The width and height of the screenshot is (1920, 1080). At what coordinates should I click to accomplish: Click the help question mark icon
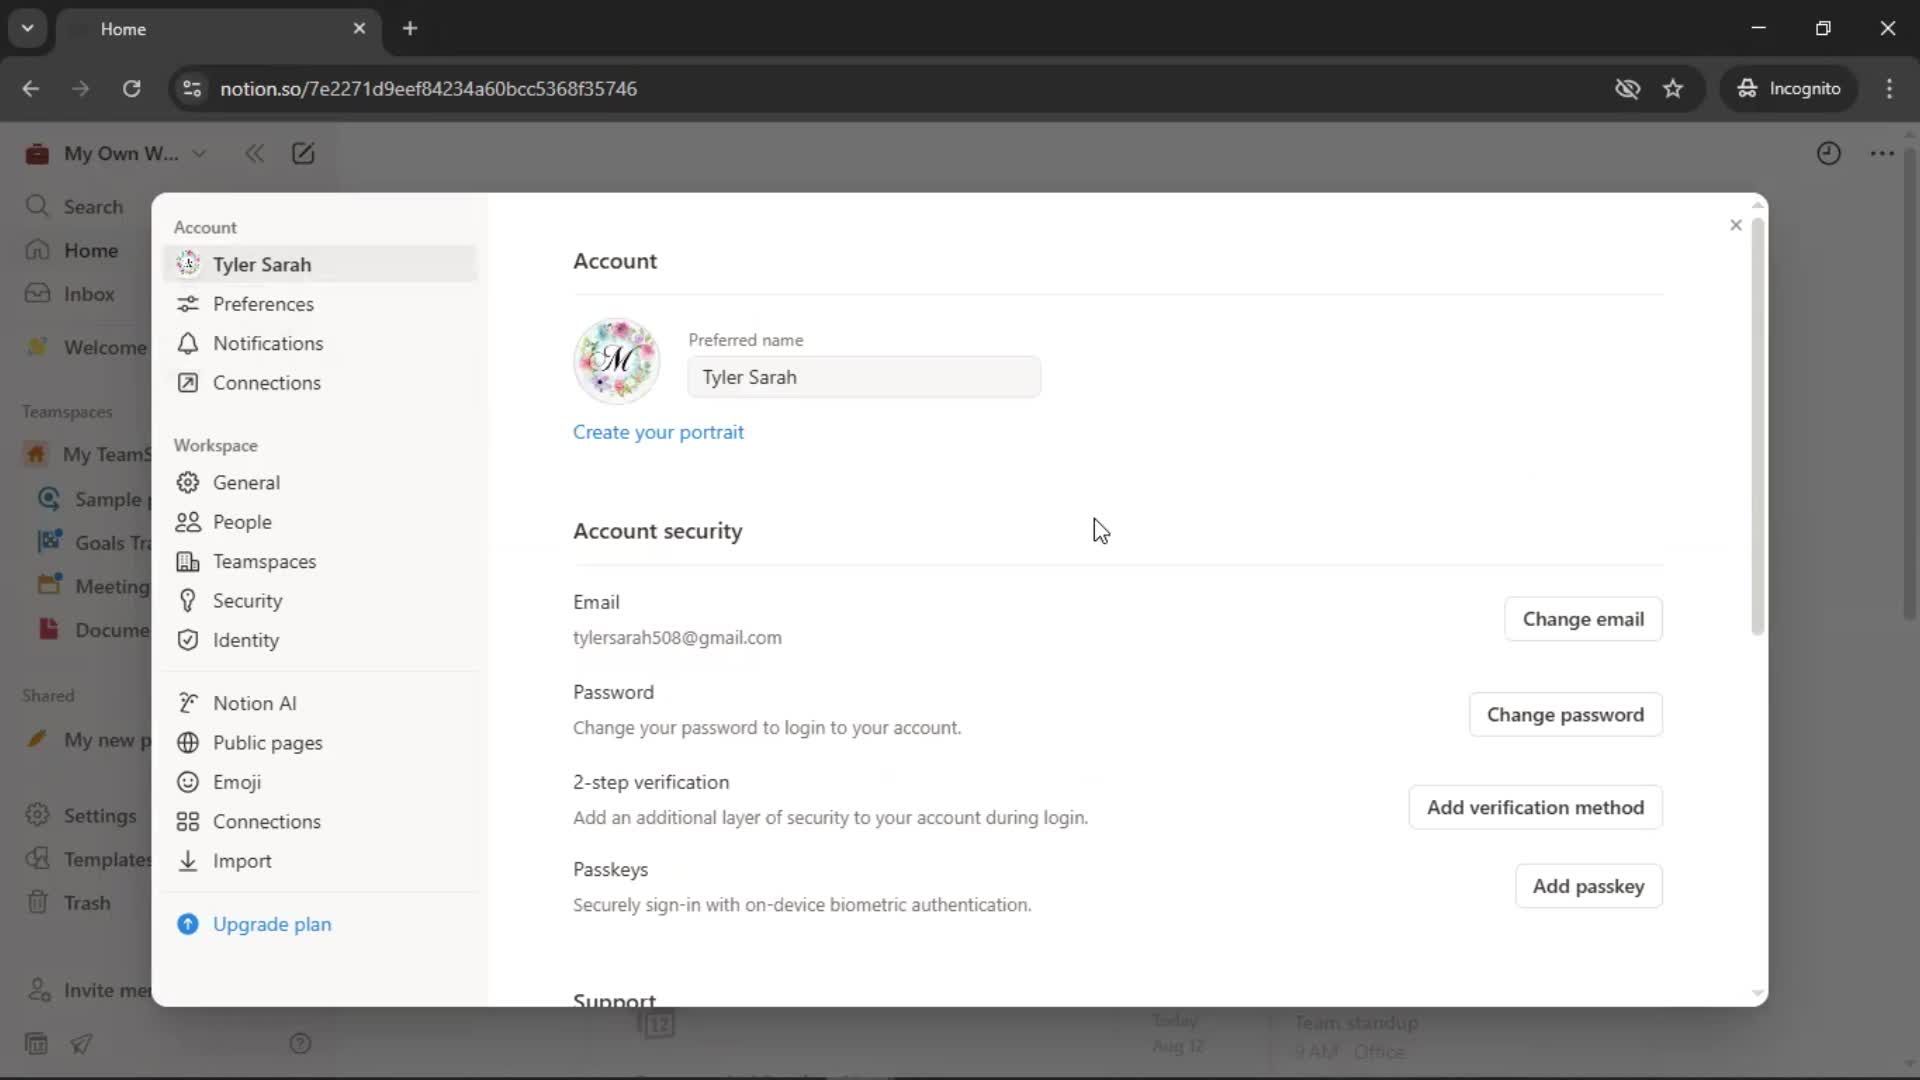(x=300, y=1044)
